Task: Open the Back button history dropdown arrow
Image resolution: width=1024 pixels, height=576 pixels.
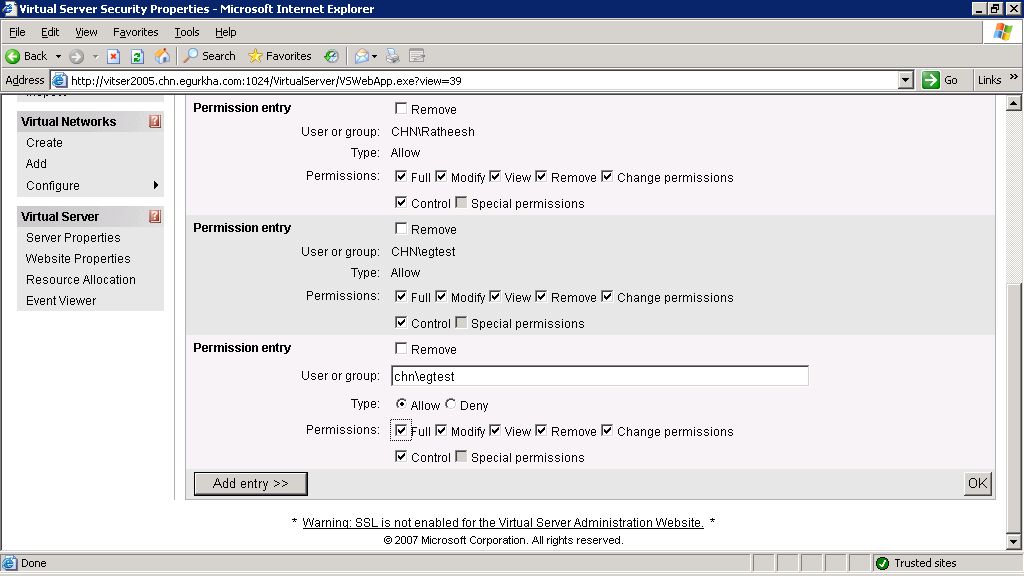Action: [x=58, y=56]
